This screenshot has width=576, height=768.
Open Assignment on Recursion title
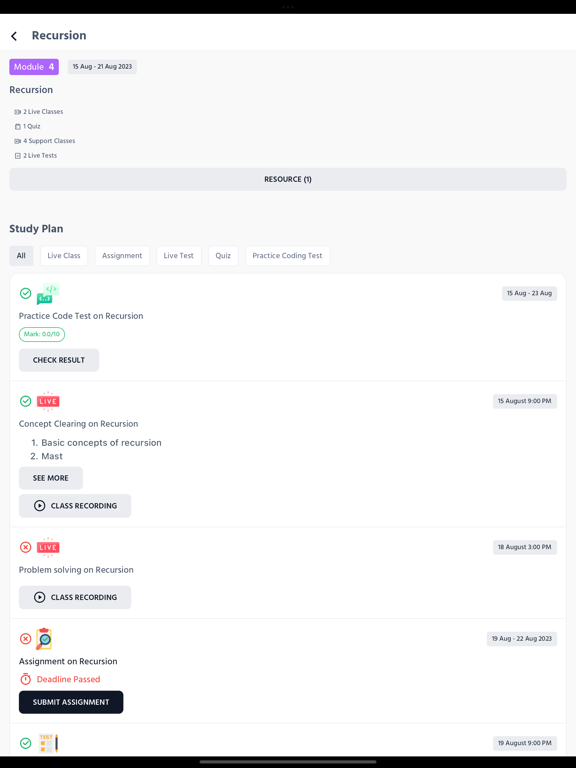68,661
